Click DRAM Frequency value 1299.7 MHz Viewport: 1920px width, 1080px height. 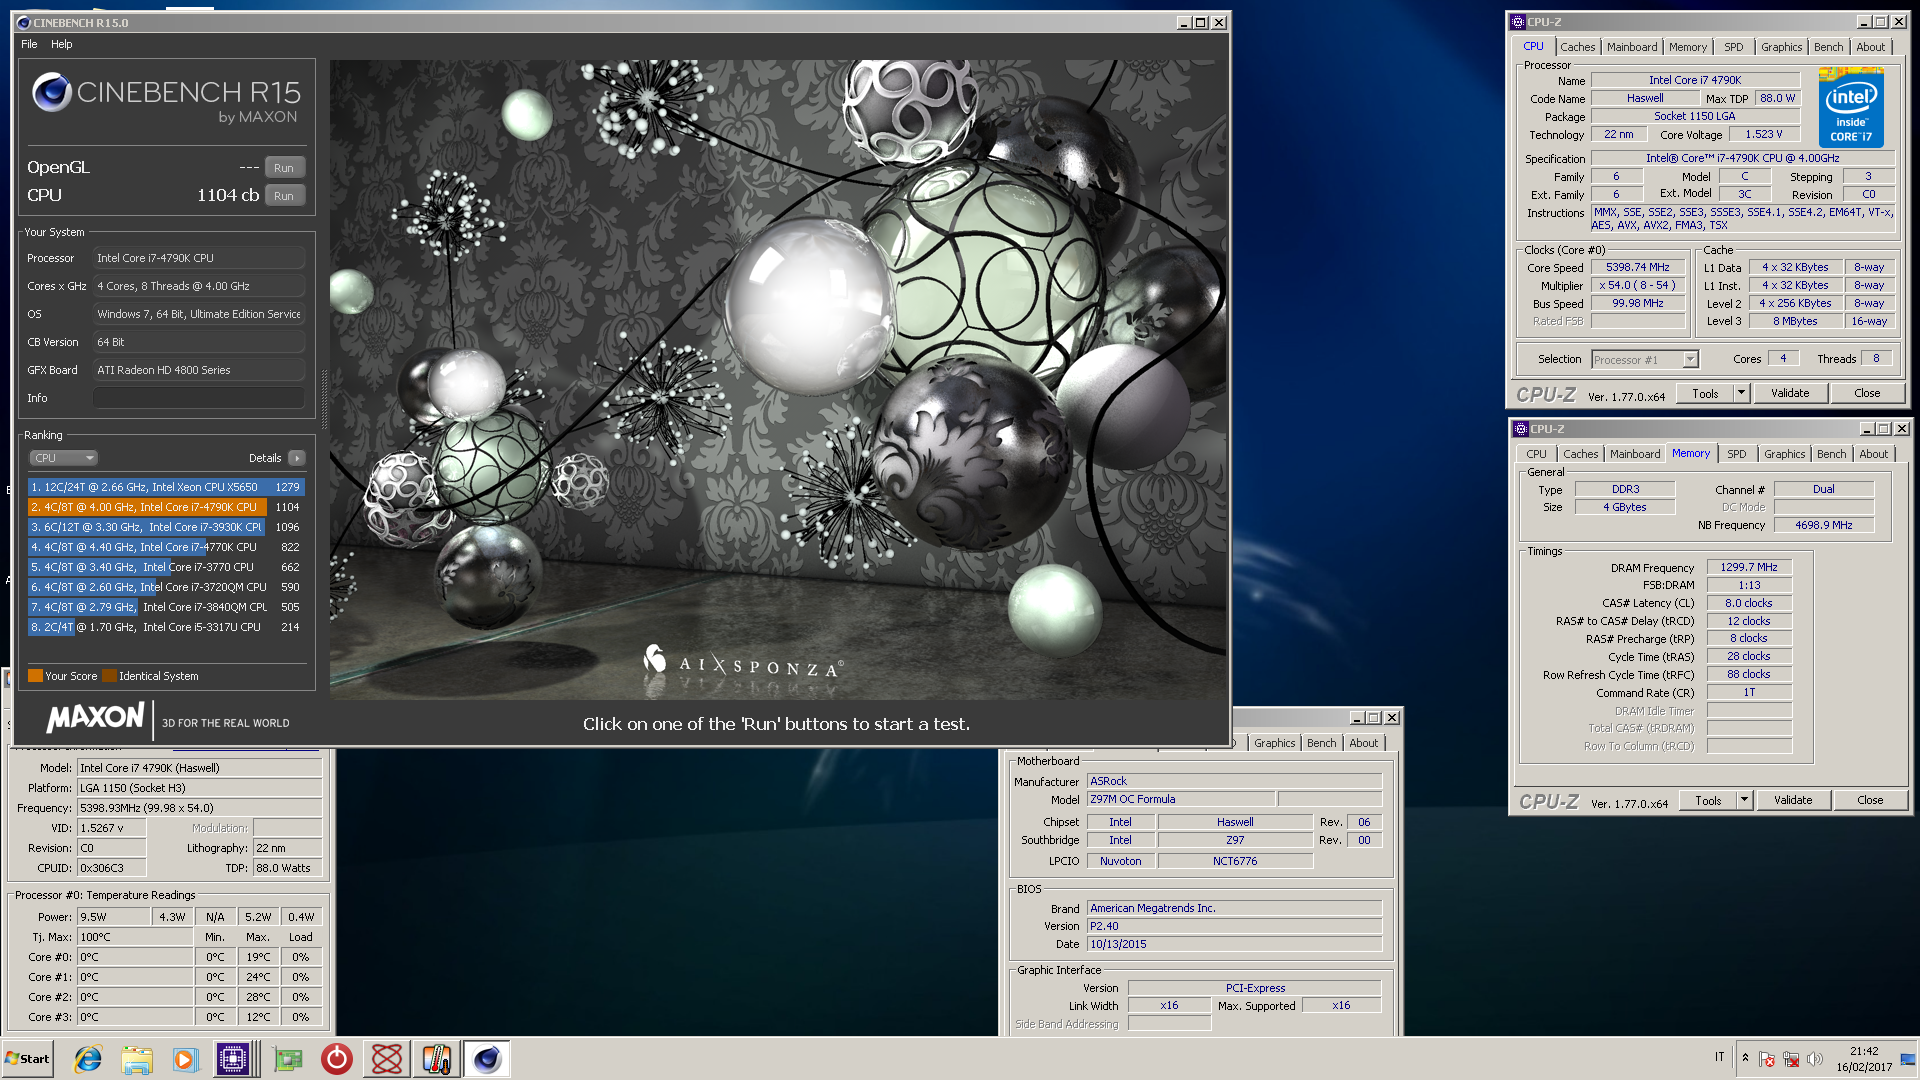coord(1749,568)
